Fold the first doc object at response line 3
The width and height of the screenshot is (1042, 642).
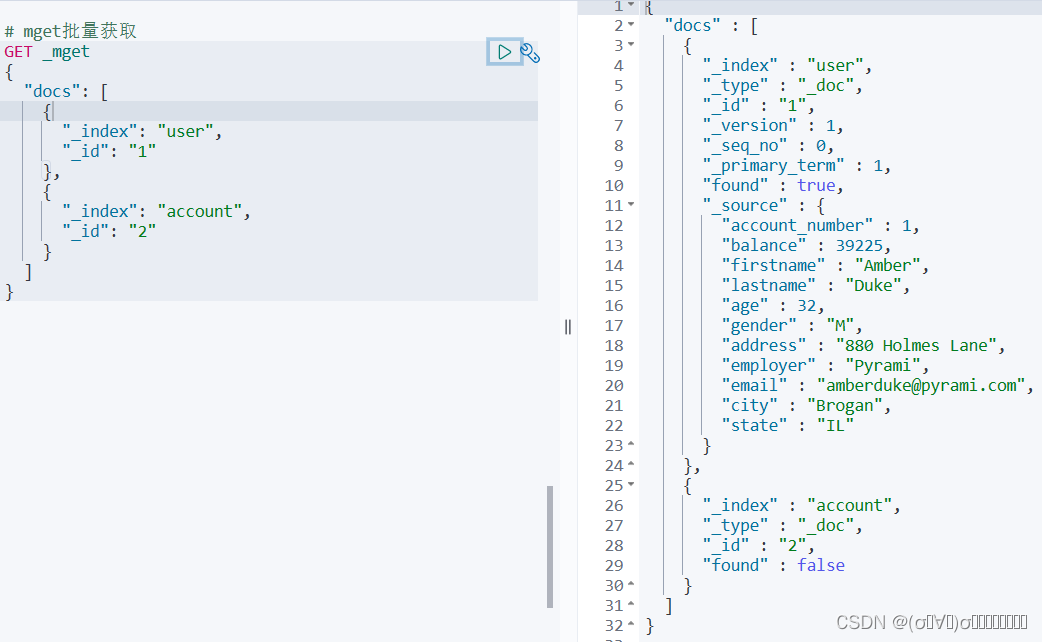pyautogui.click(x=631, y=45)
